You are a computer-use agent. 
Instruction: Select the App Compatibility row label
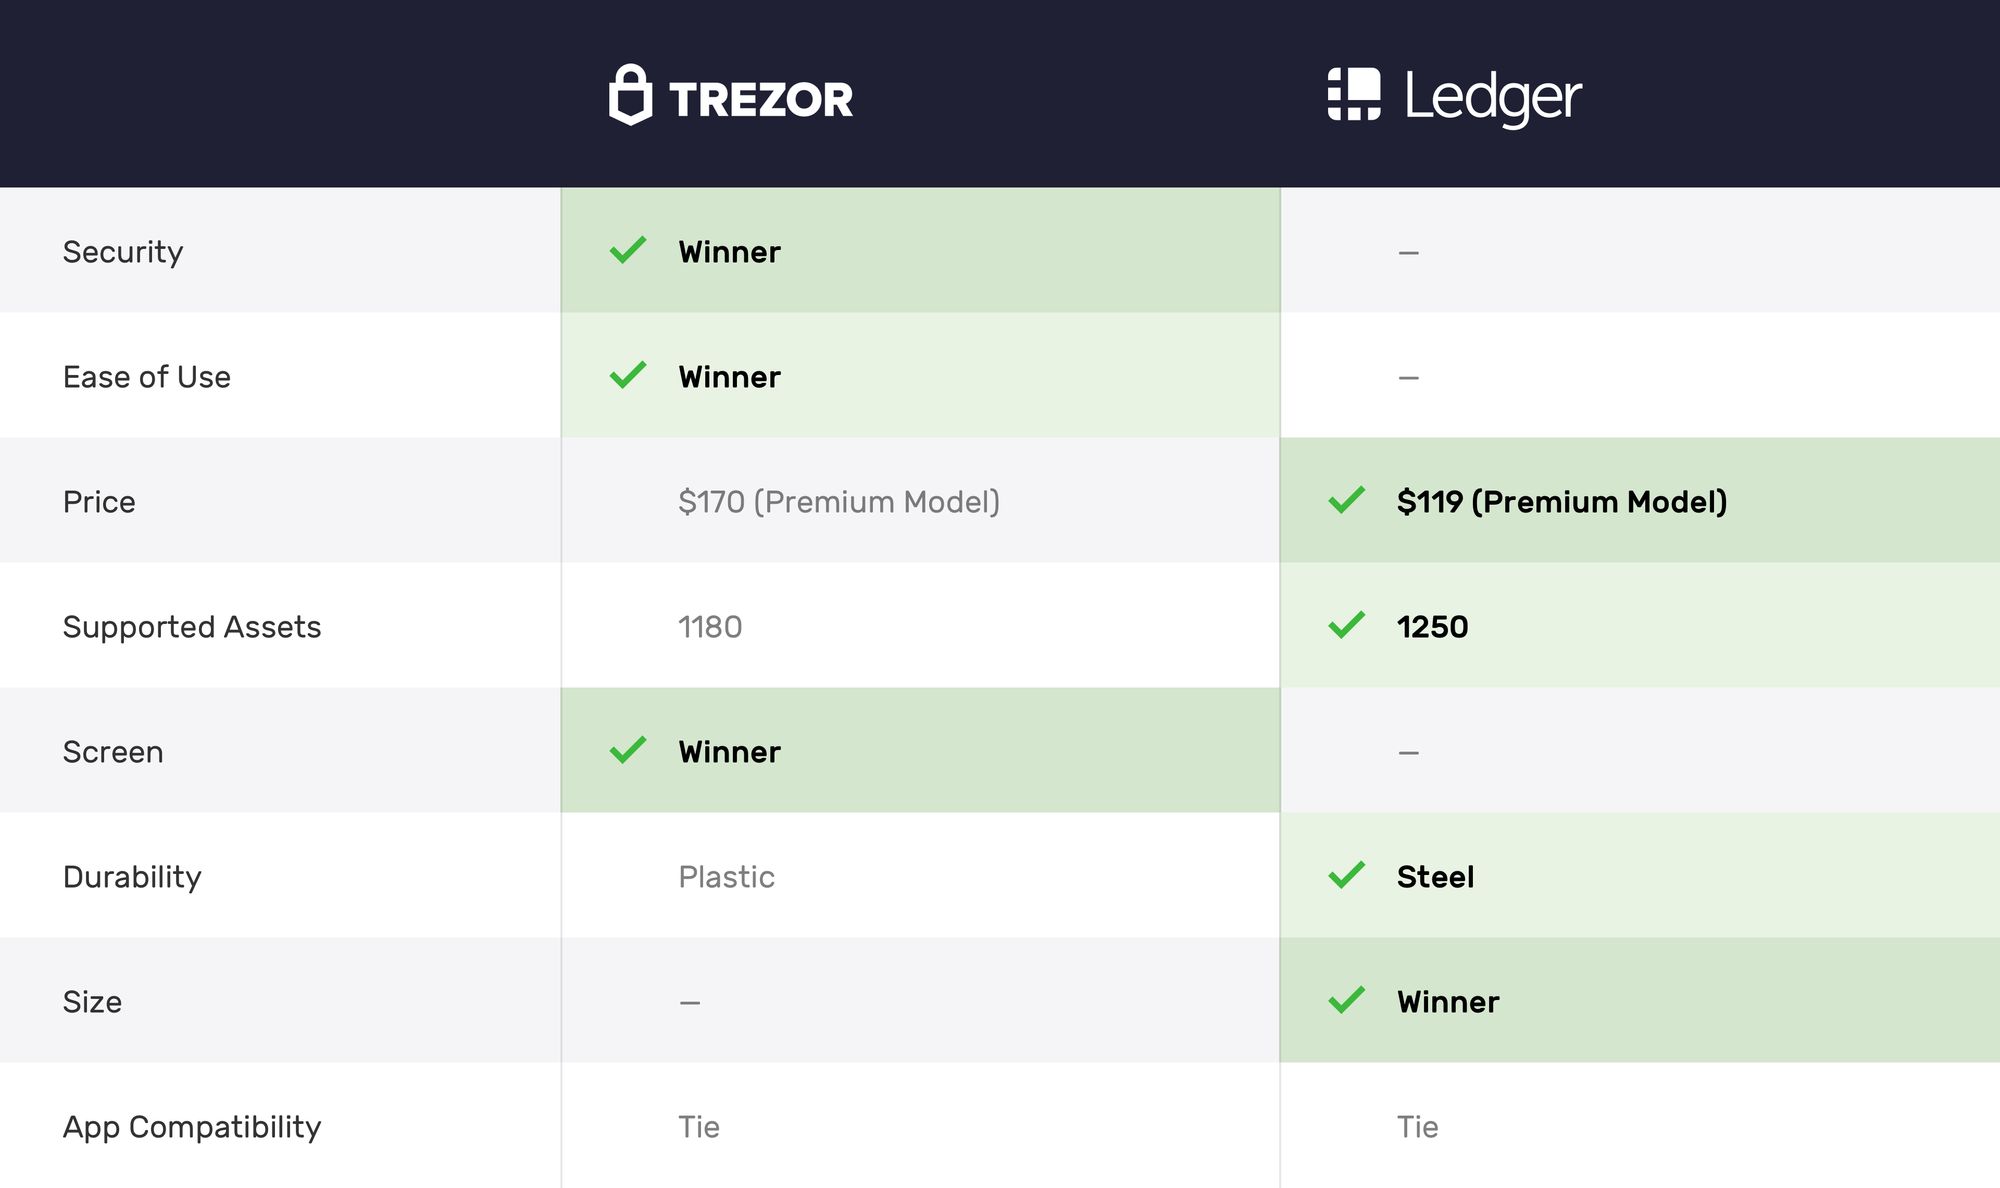click(x=192, y=1127)
